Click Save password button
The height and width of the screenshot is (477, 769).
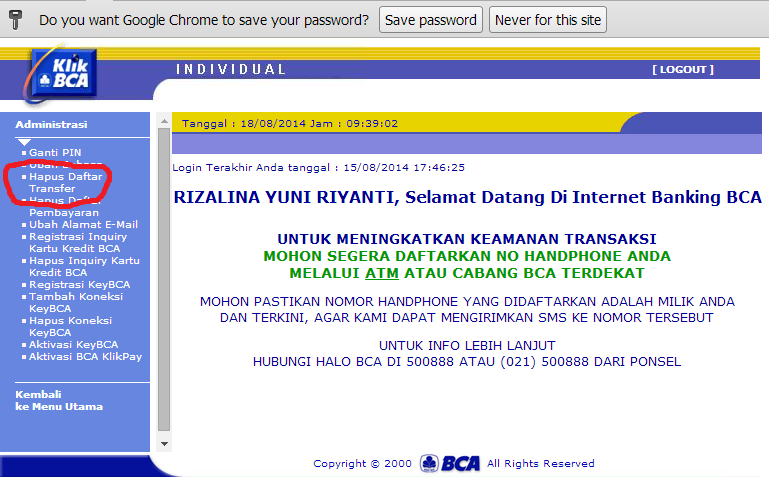click(x=431, y=20)
